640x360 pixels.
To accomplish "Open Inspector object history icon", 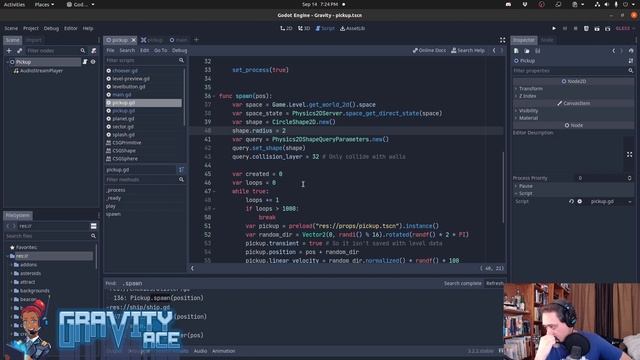I will point(631,51).
